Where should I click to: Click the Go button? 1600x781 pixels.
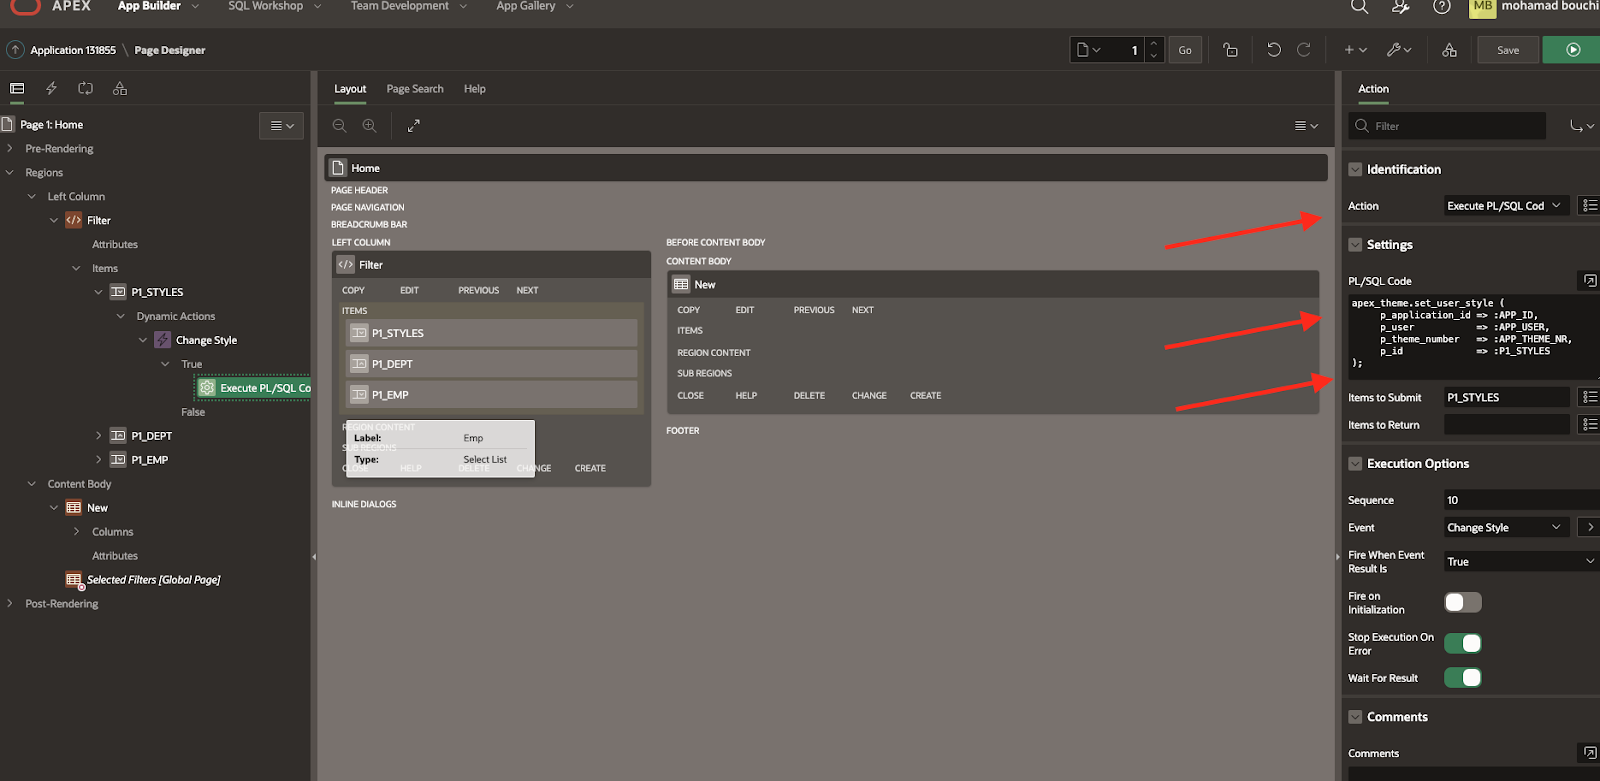tap(1185, 50)
